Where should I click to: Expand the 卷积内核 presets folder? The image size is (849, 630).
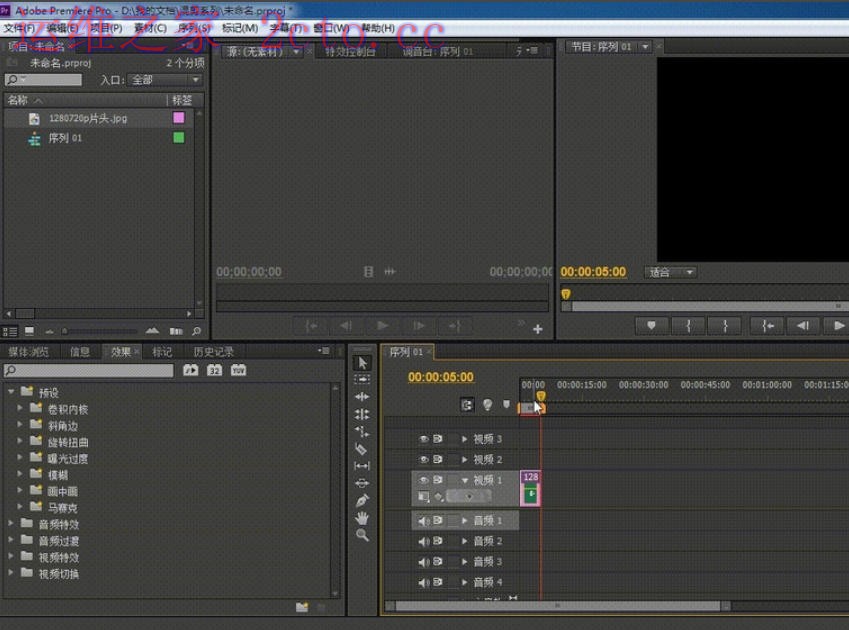[20, 408]
